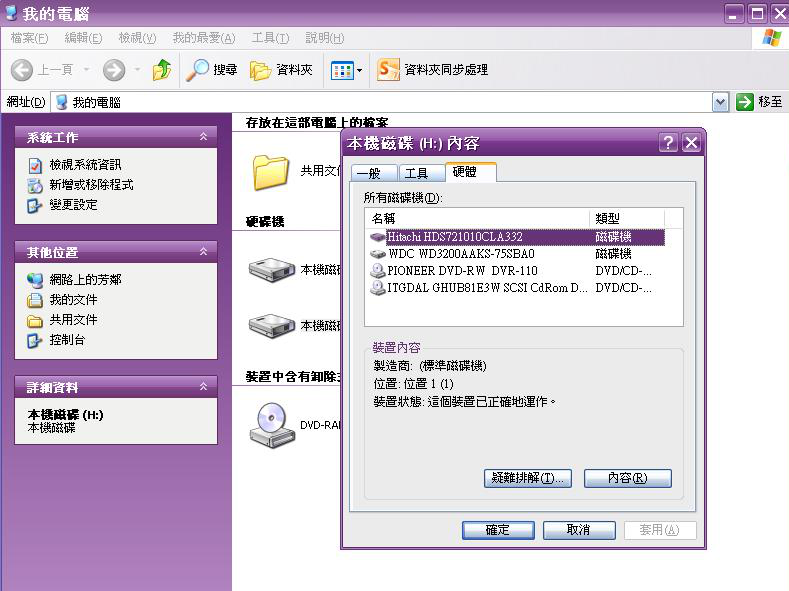Open My Documents (我的文件)
The height and width of the screenshot is (591, 789).
click(62, 299)
